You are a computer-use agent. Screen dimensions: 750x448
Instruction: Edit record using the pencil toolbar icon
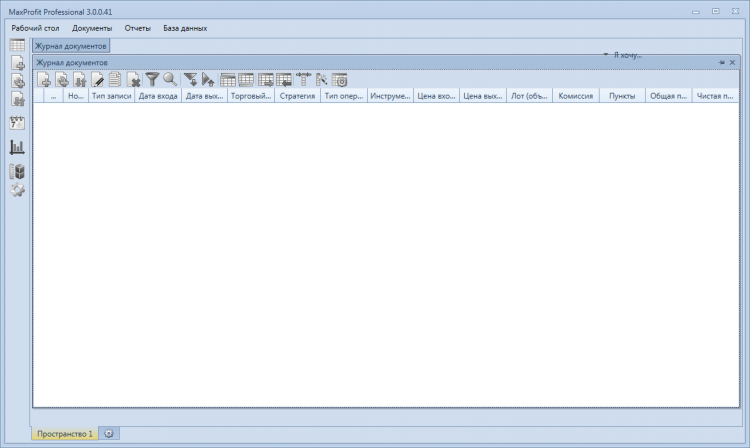(98, 80)
